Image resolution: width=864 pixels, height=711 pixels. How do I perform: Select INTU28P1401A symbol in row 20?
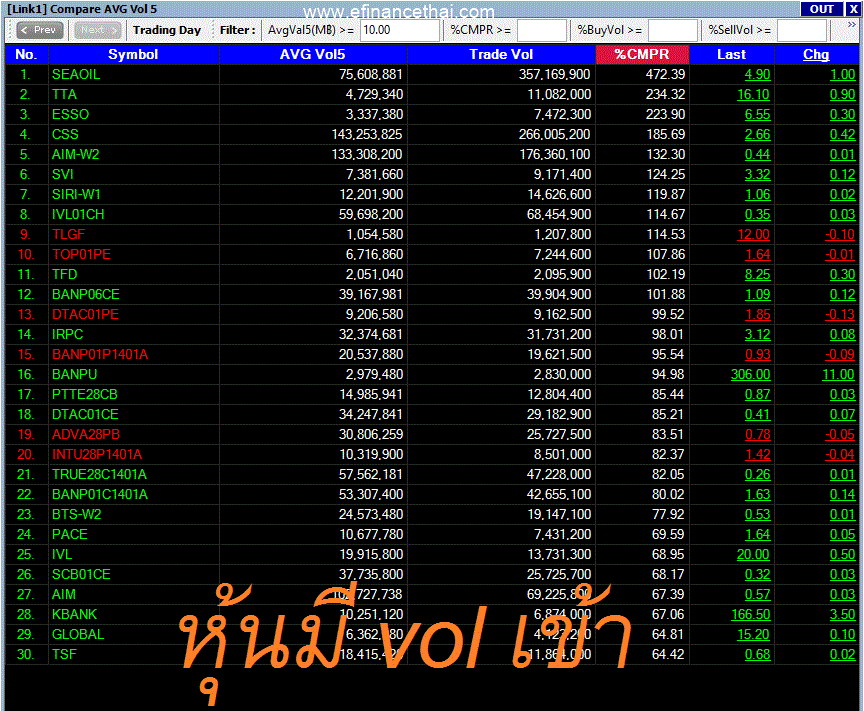point(97,455)
